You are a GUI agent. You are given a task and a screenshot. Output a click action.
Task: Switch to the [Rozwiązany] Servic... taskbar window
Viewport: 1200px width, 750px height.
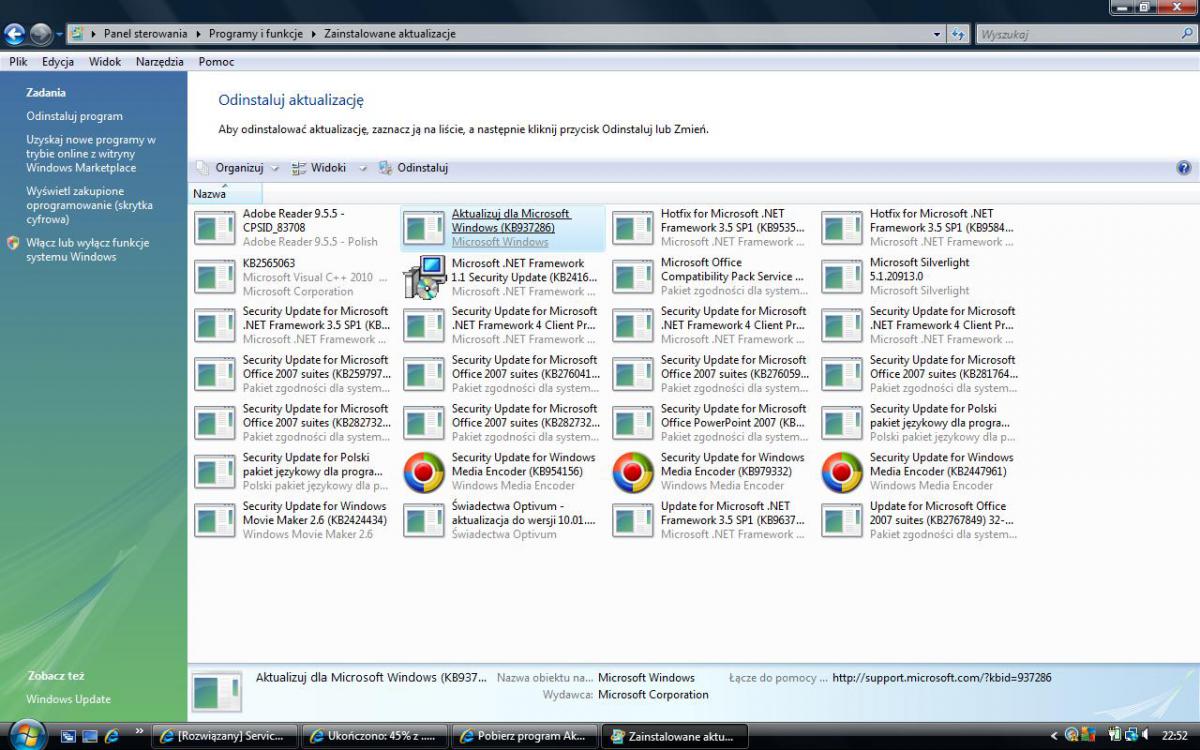click(x=223, y=736)
